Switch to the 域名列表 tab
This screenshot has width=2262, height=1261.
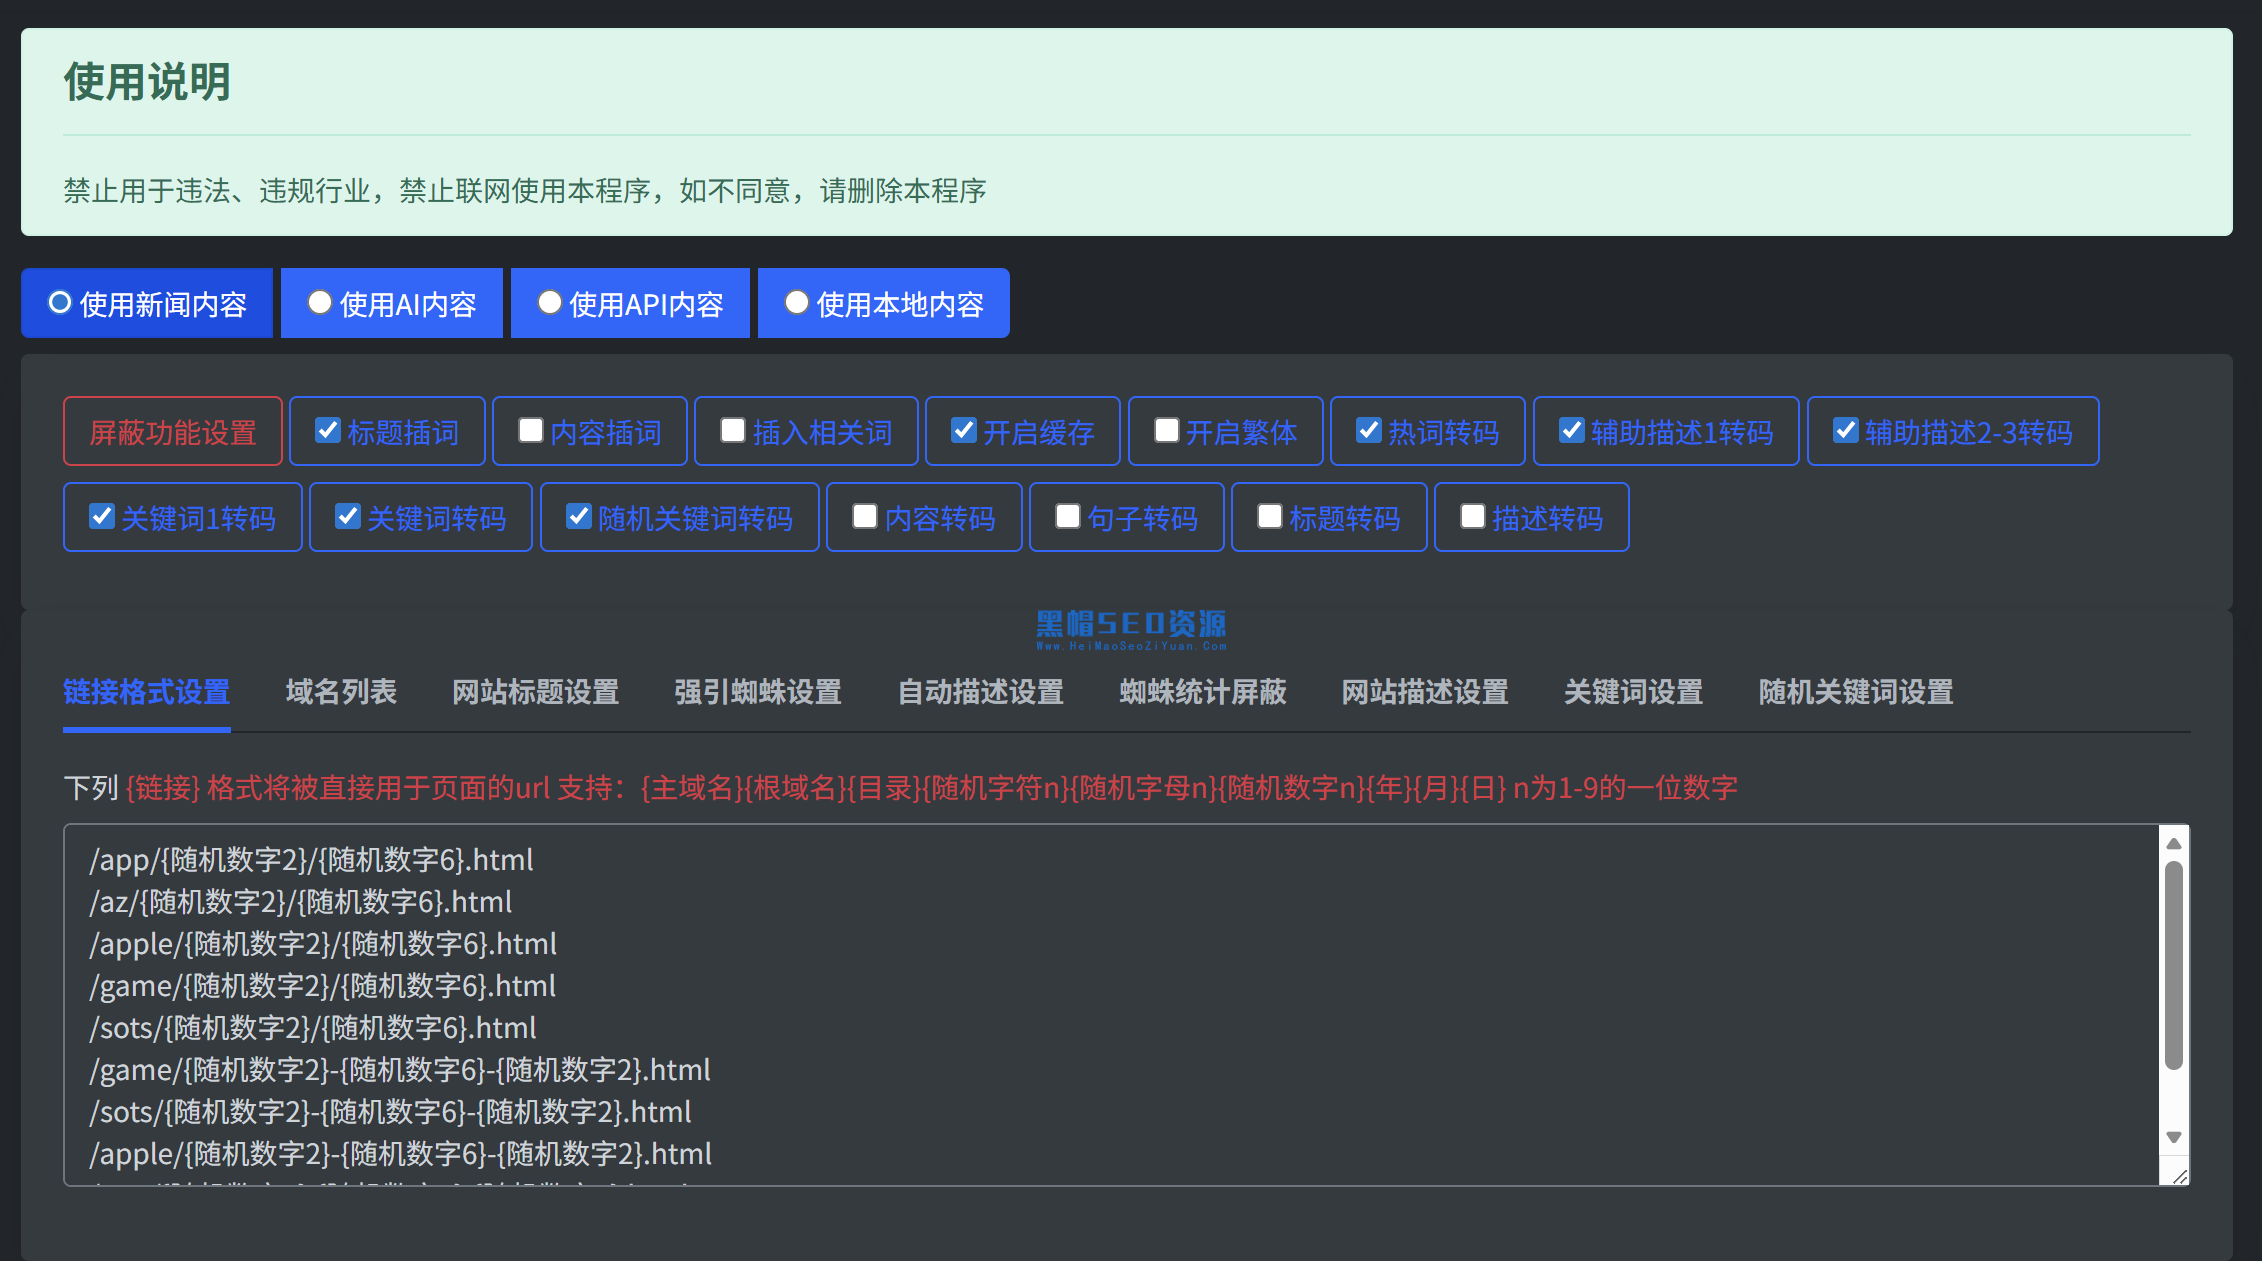pos(340,692)
